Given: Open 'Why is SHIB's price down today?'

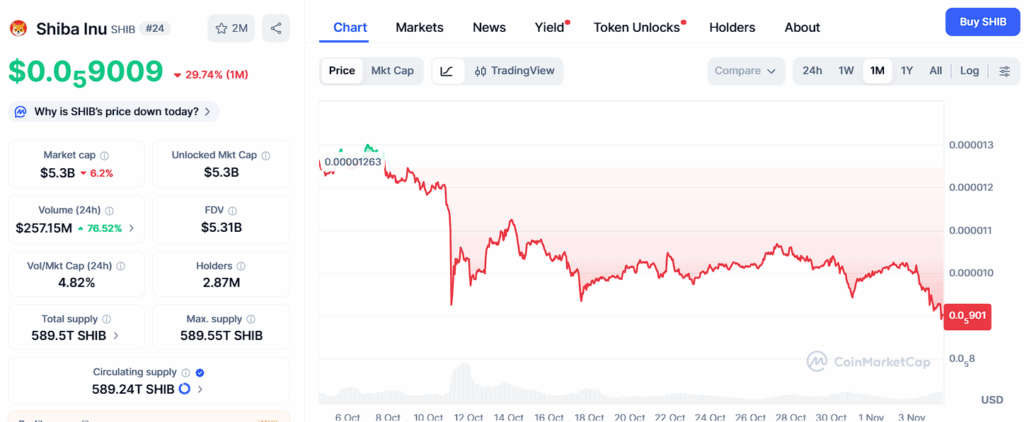Looking at the screenshot, I should point(114,111).
